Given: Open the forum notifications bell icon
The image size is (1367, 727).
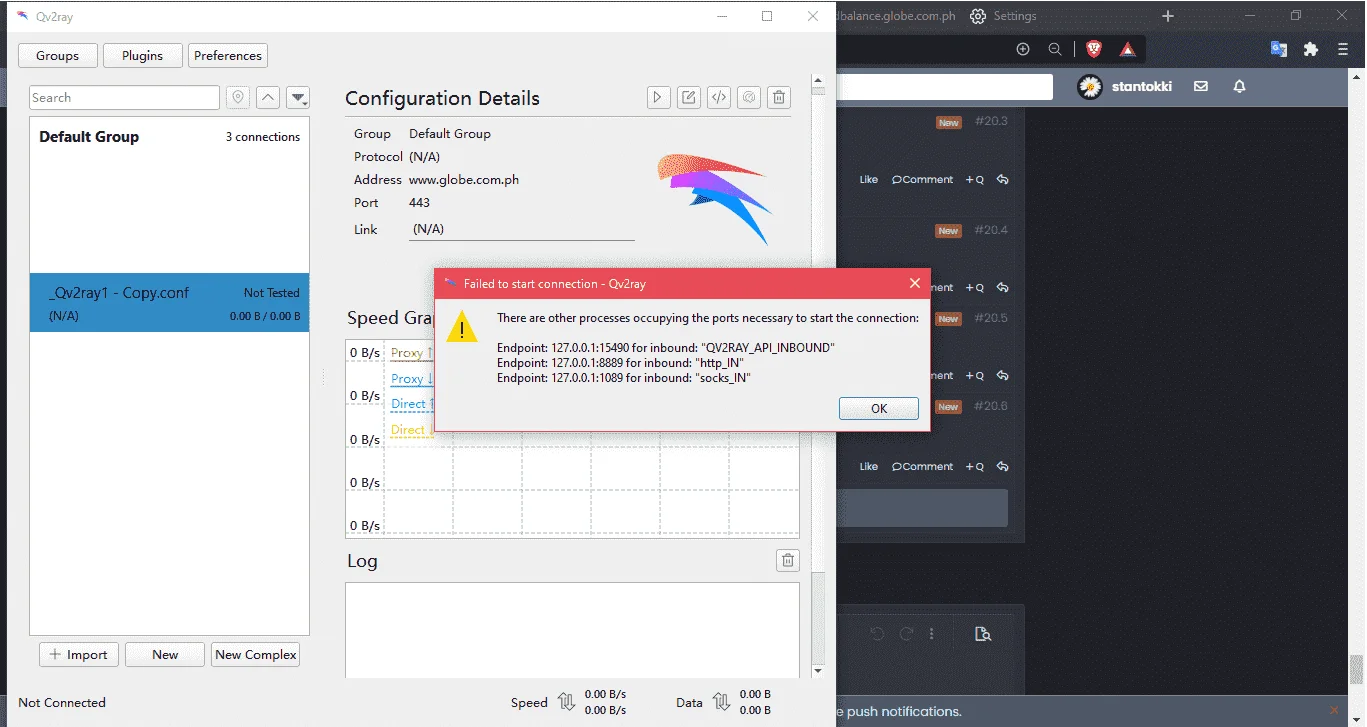Looking at the screenshot, I should pyautogui.click(x=1239, y=87).
